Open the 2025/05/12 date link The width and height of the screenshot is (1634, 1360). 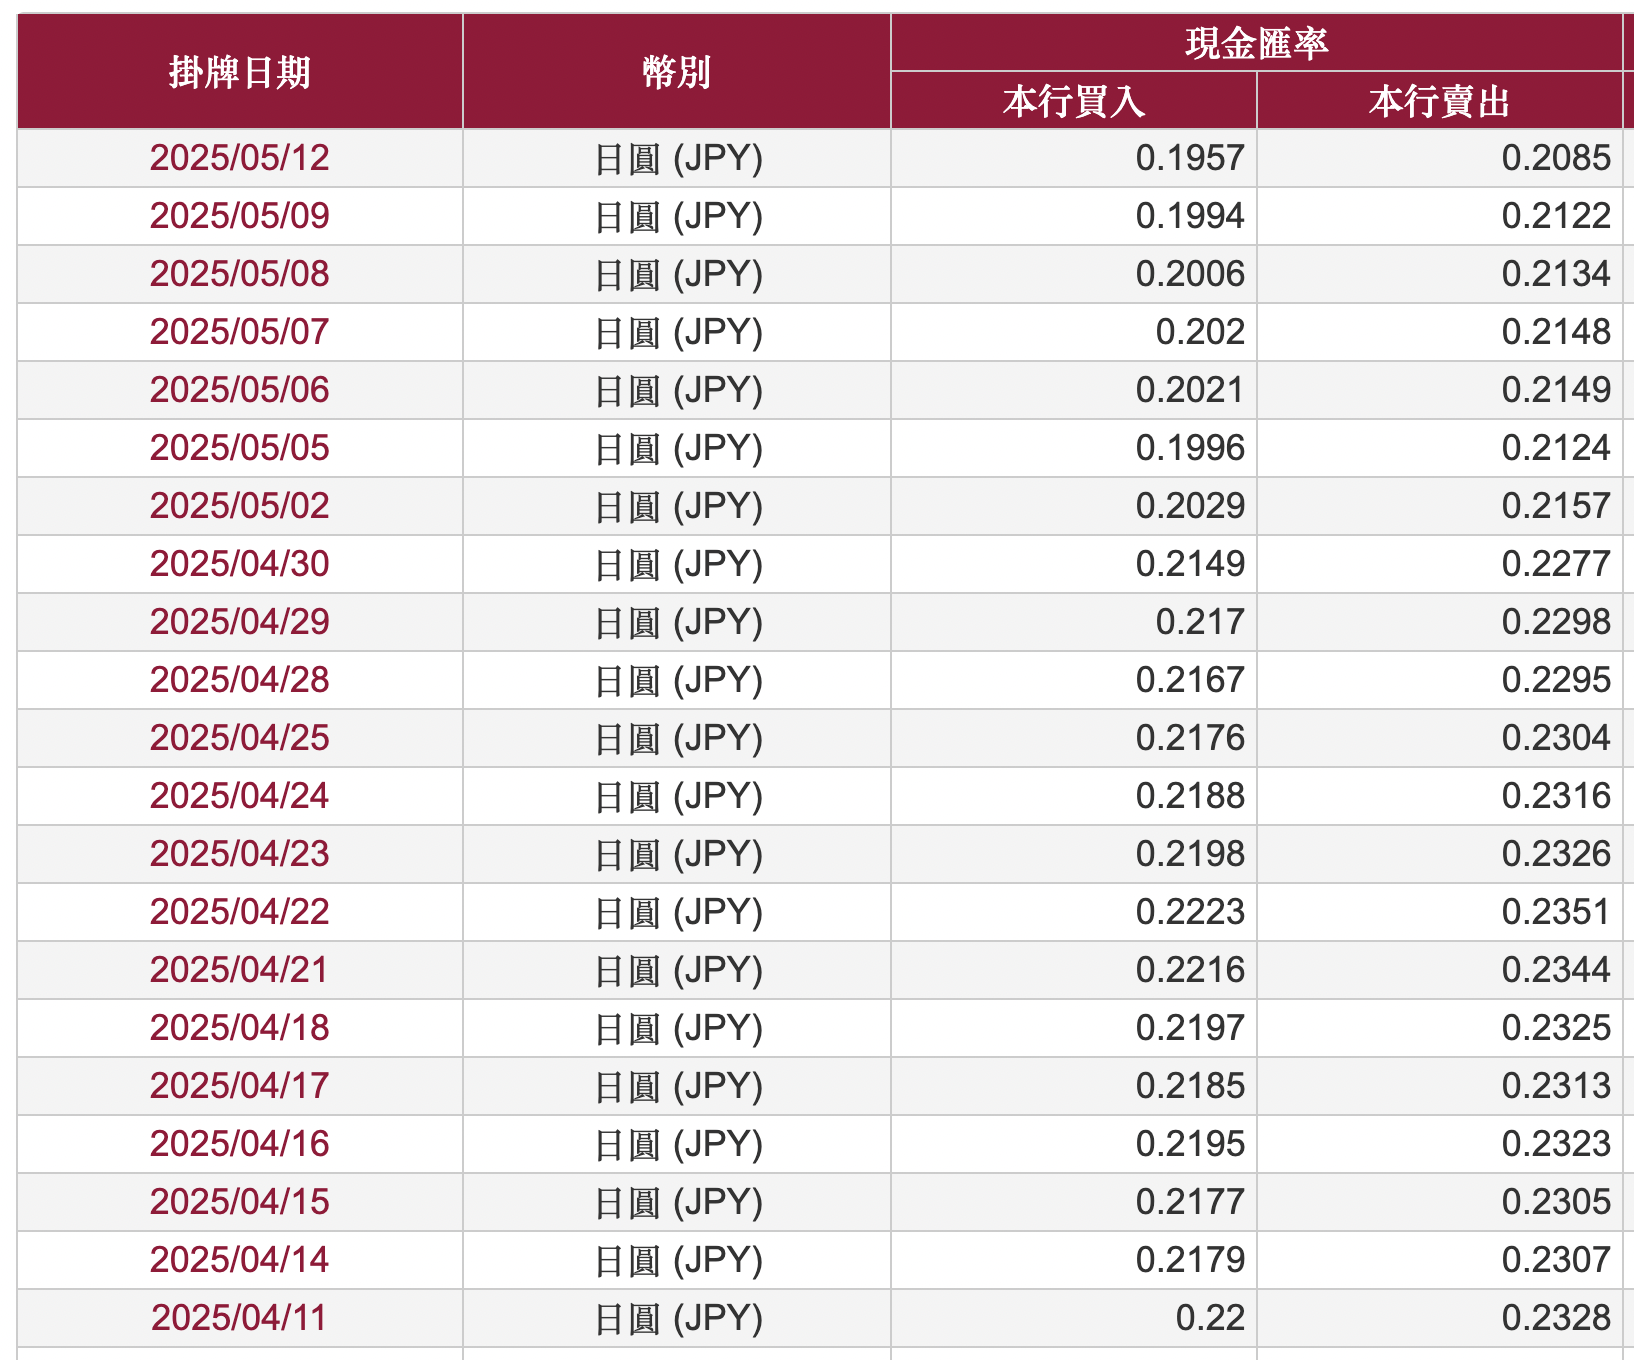[239, 158]
